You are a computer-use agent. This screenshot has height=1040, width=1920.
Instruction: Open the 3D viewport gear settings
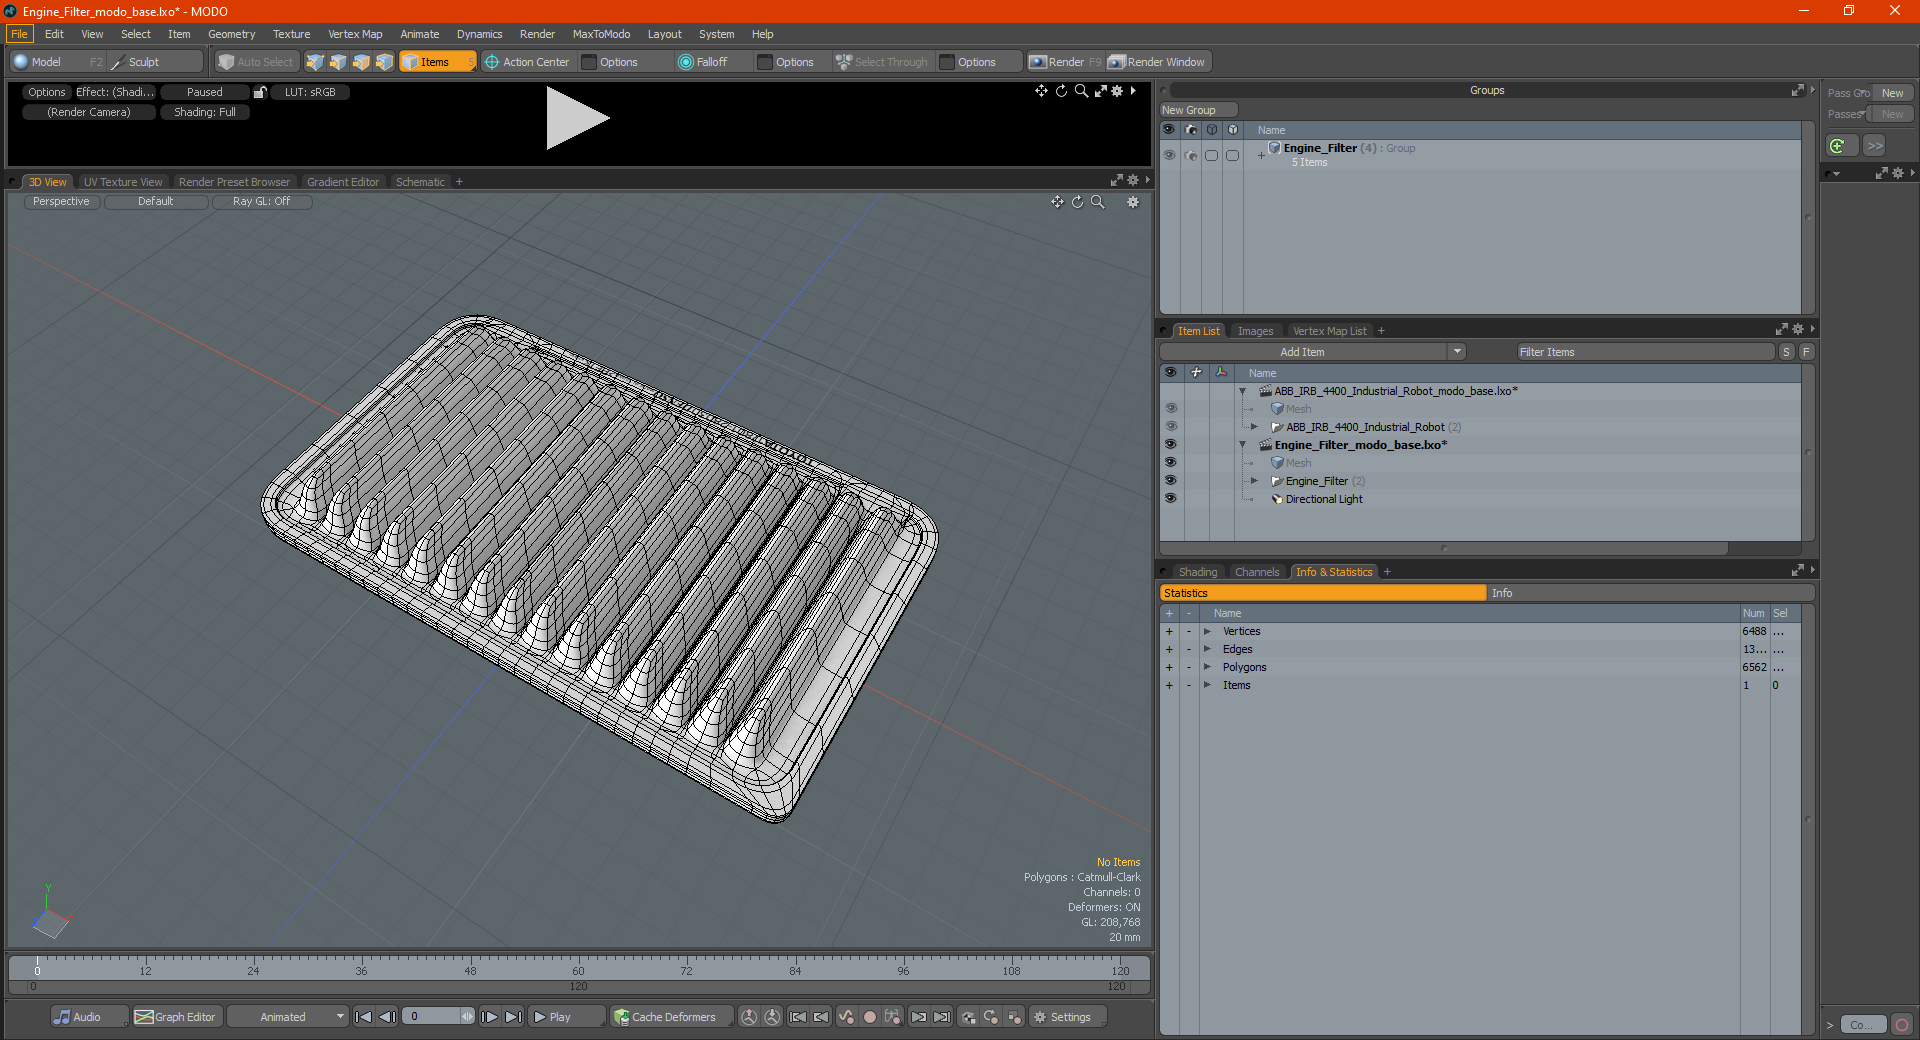tap(1133, 202)
